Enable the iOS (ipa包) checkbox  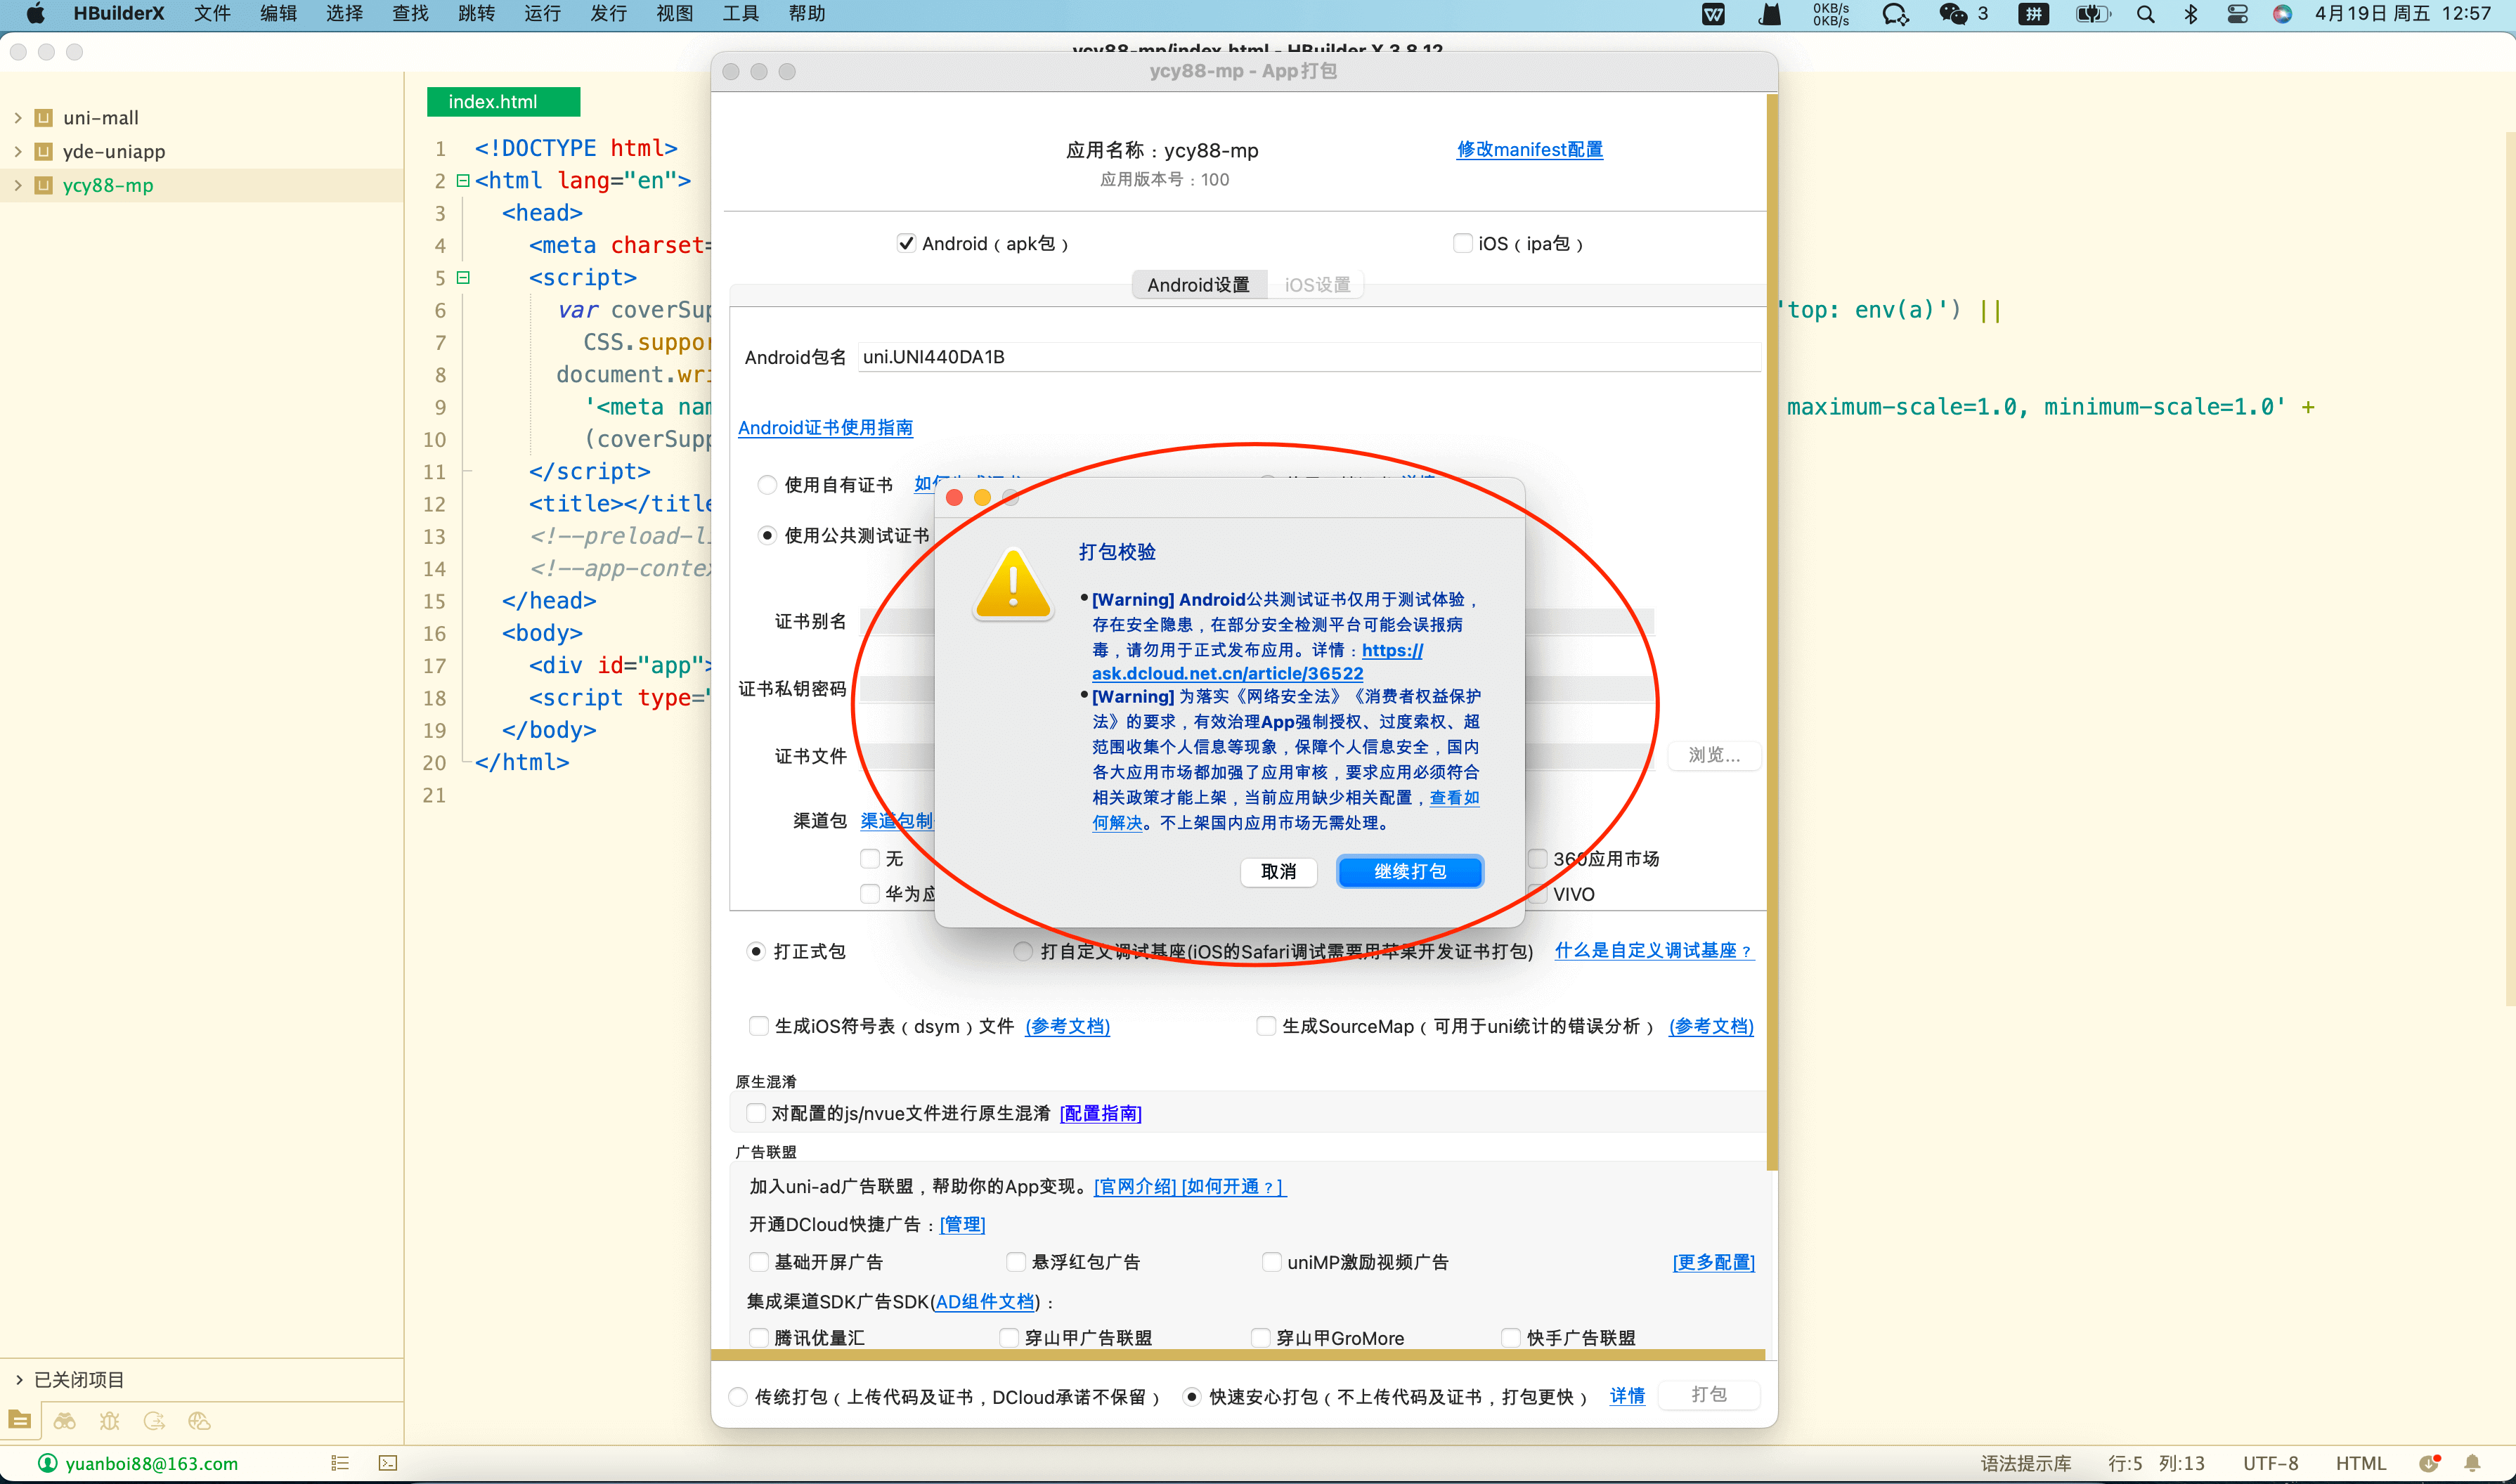(x=1462, y=243)
